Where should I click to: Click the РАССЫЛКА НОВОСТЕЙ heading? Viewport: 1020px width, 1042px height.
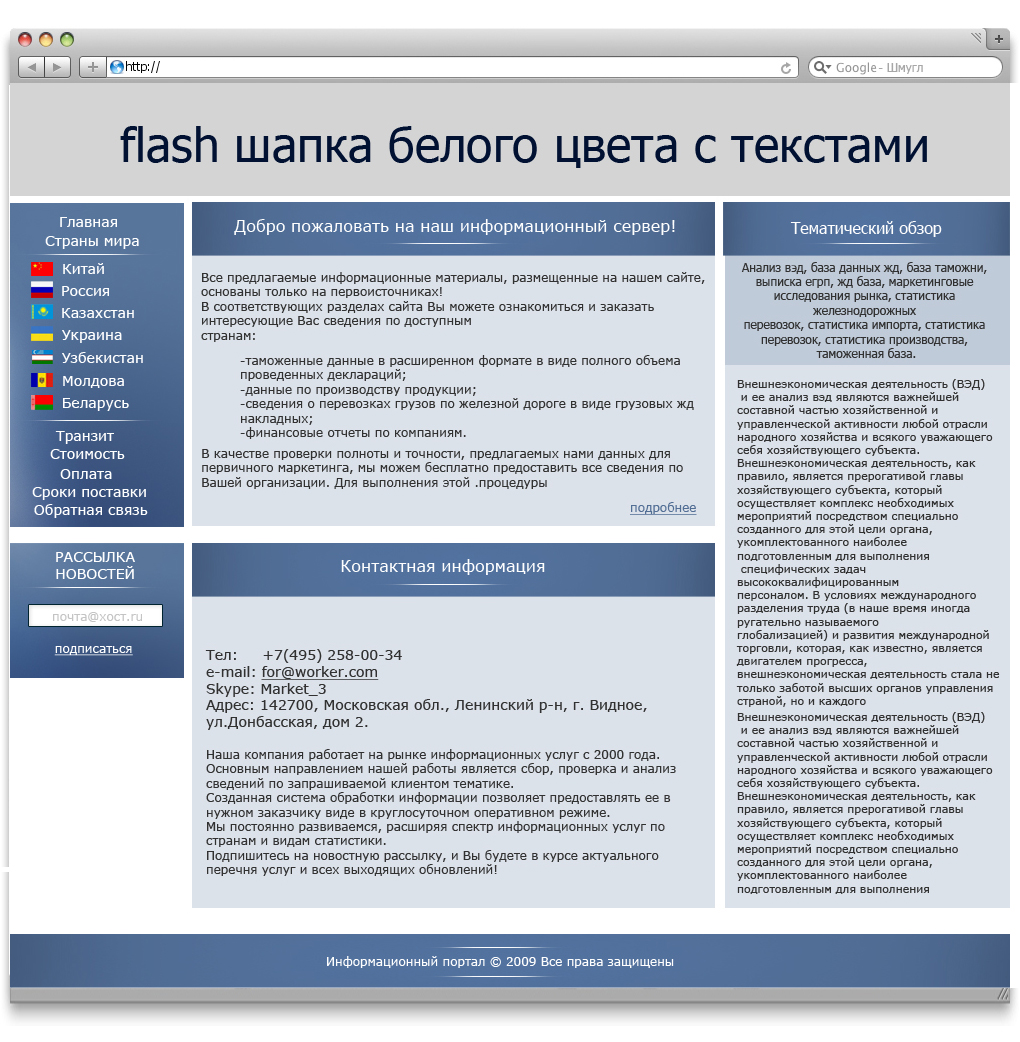(x=94, y=565)
